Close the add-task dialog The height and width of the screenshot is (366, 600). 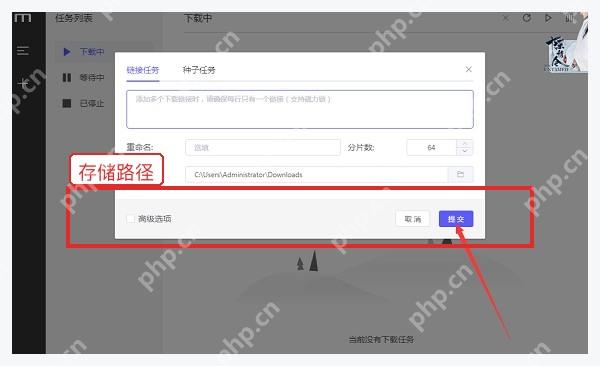469,69
